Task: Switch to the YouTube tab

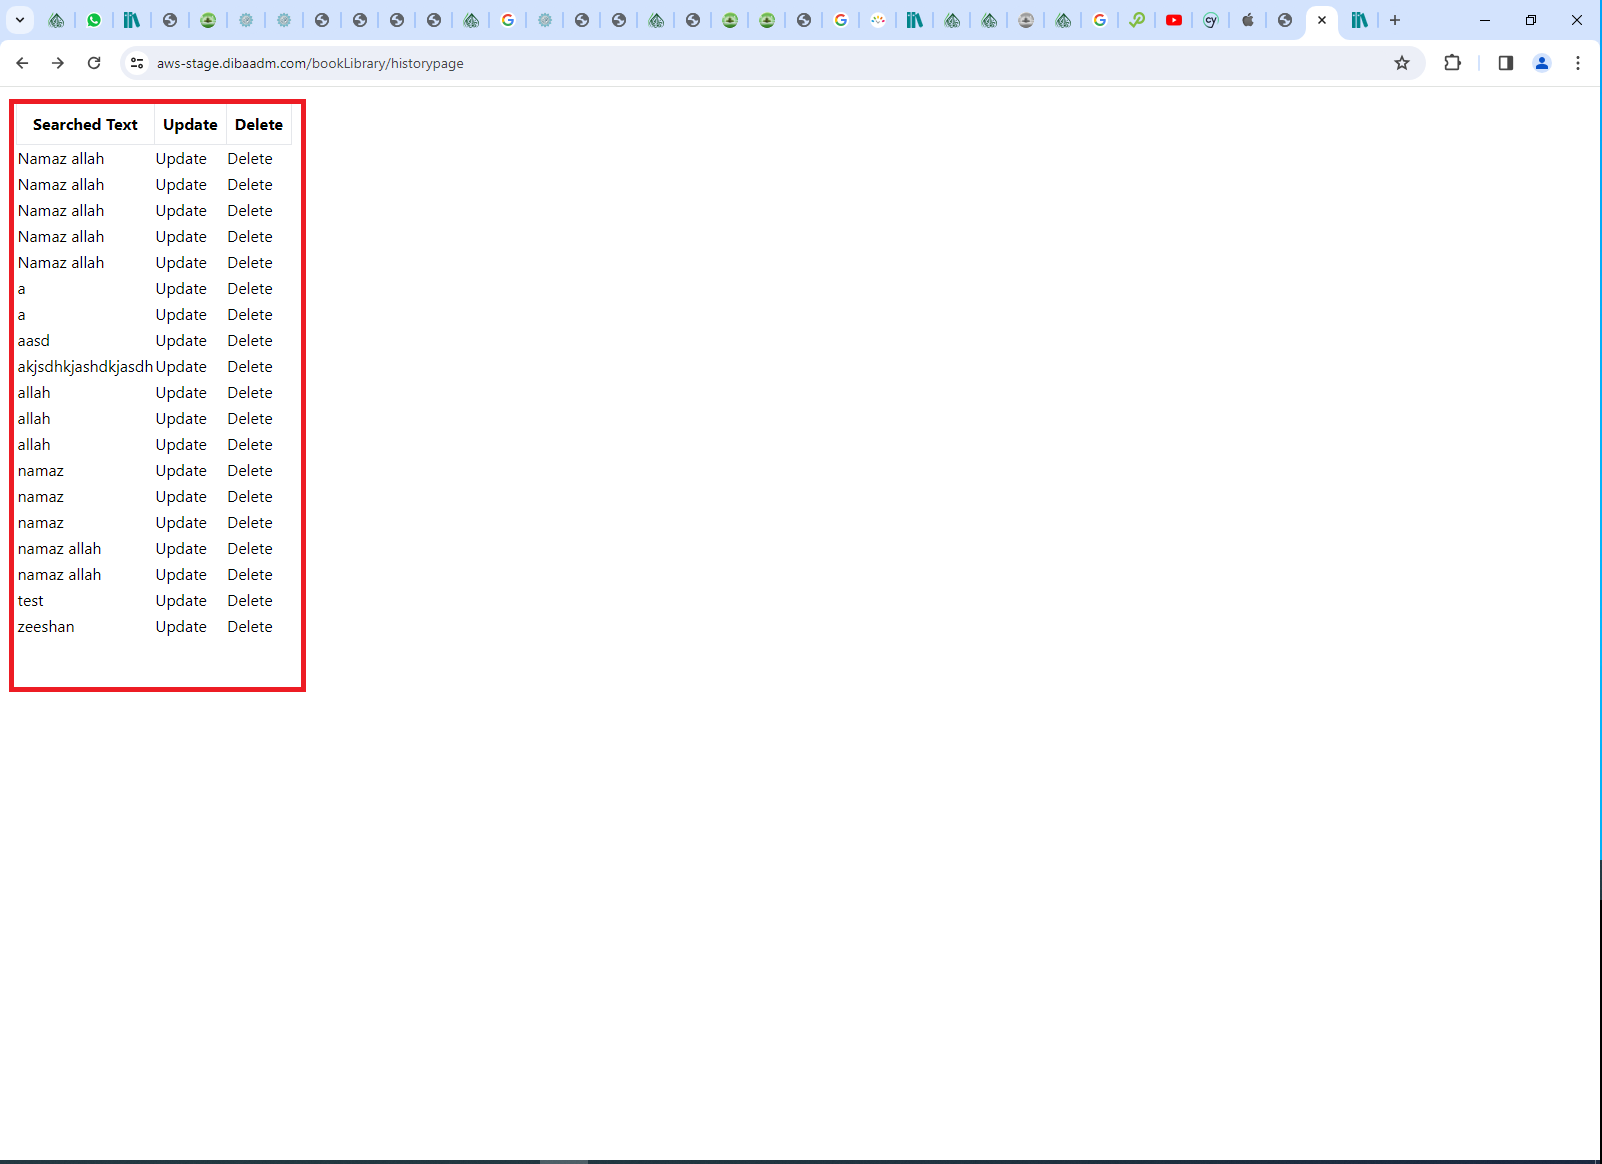Action: (x=1174, y=20)
